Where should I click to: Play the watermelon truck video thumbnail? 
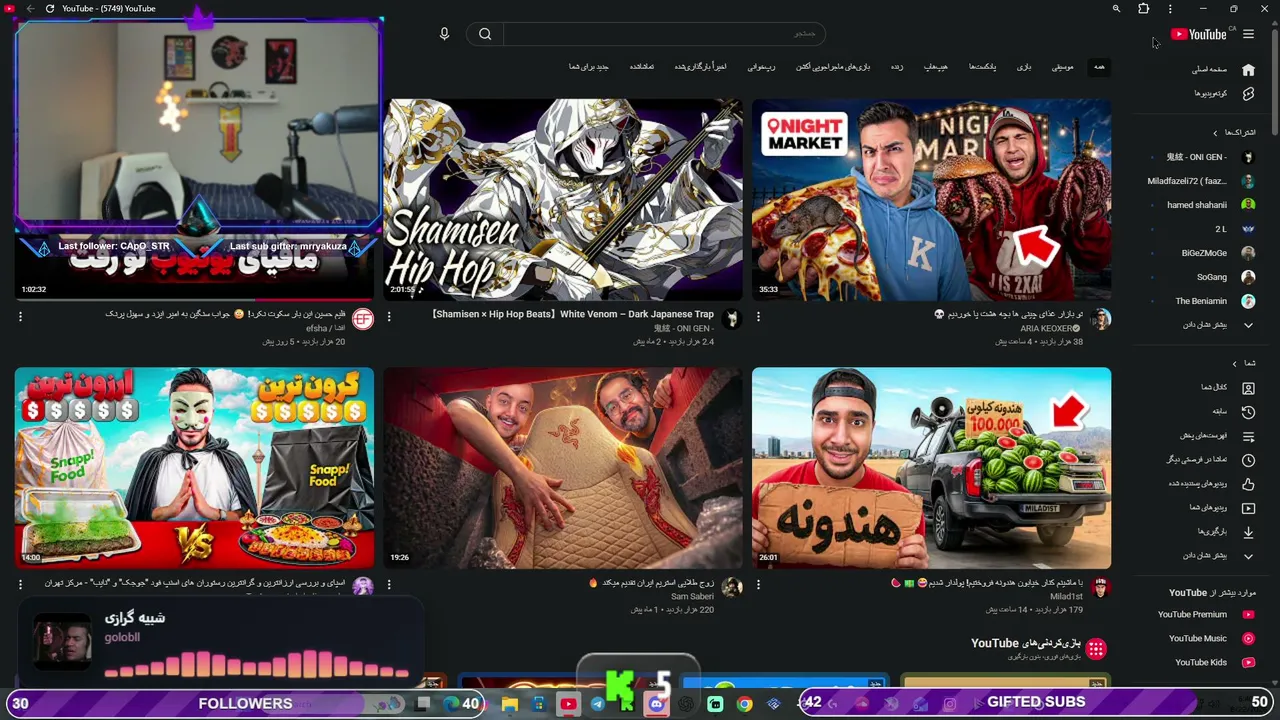931,468
